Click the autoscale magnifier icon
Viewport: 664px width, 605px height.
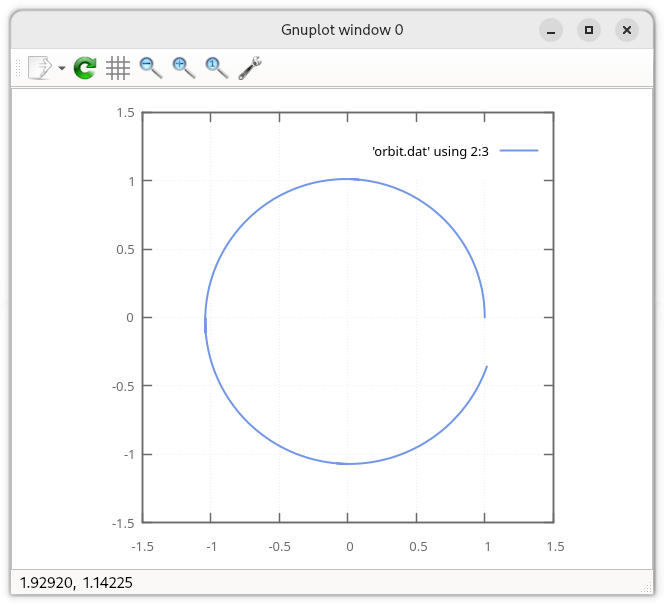[216, 68]
